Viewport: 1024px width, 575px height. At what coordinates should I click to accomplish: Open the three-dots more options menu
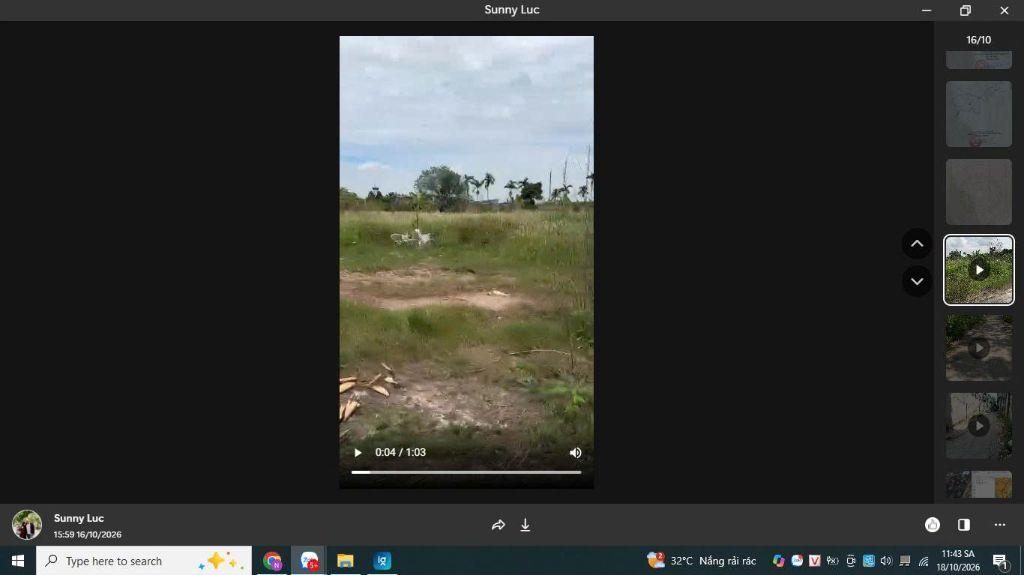(1000, 524)
